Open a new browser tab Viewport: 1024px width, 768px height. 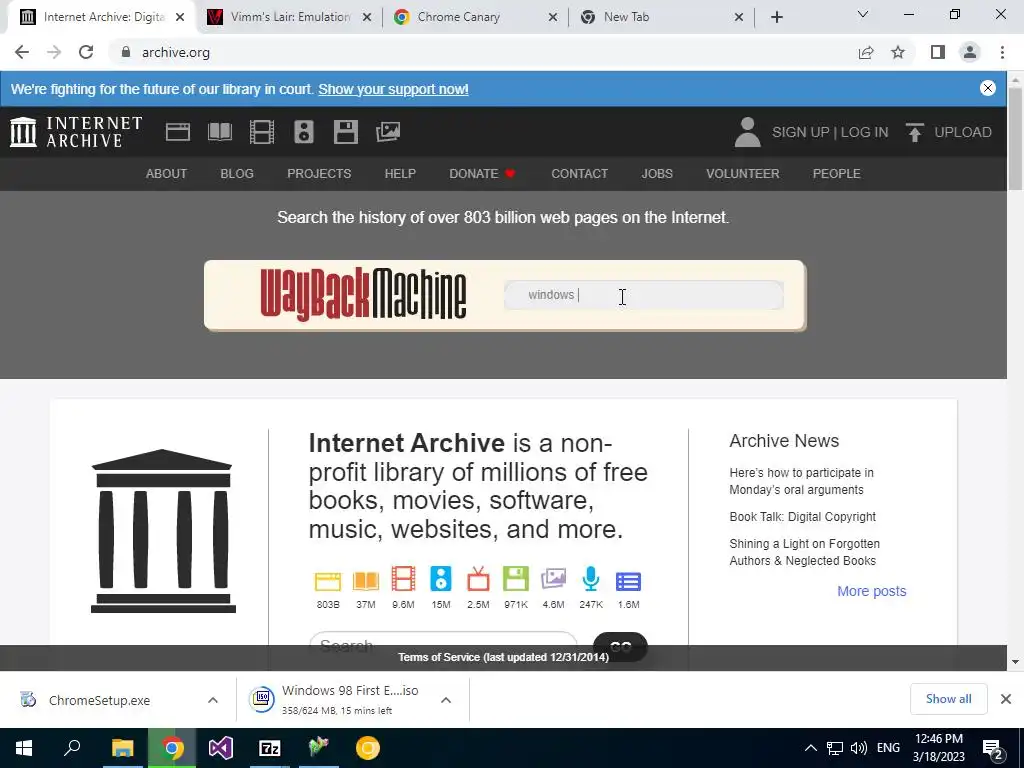776,17
